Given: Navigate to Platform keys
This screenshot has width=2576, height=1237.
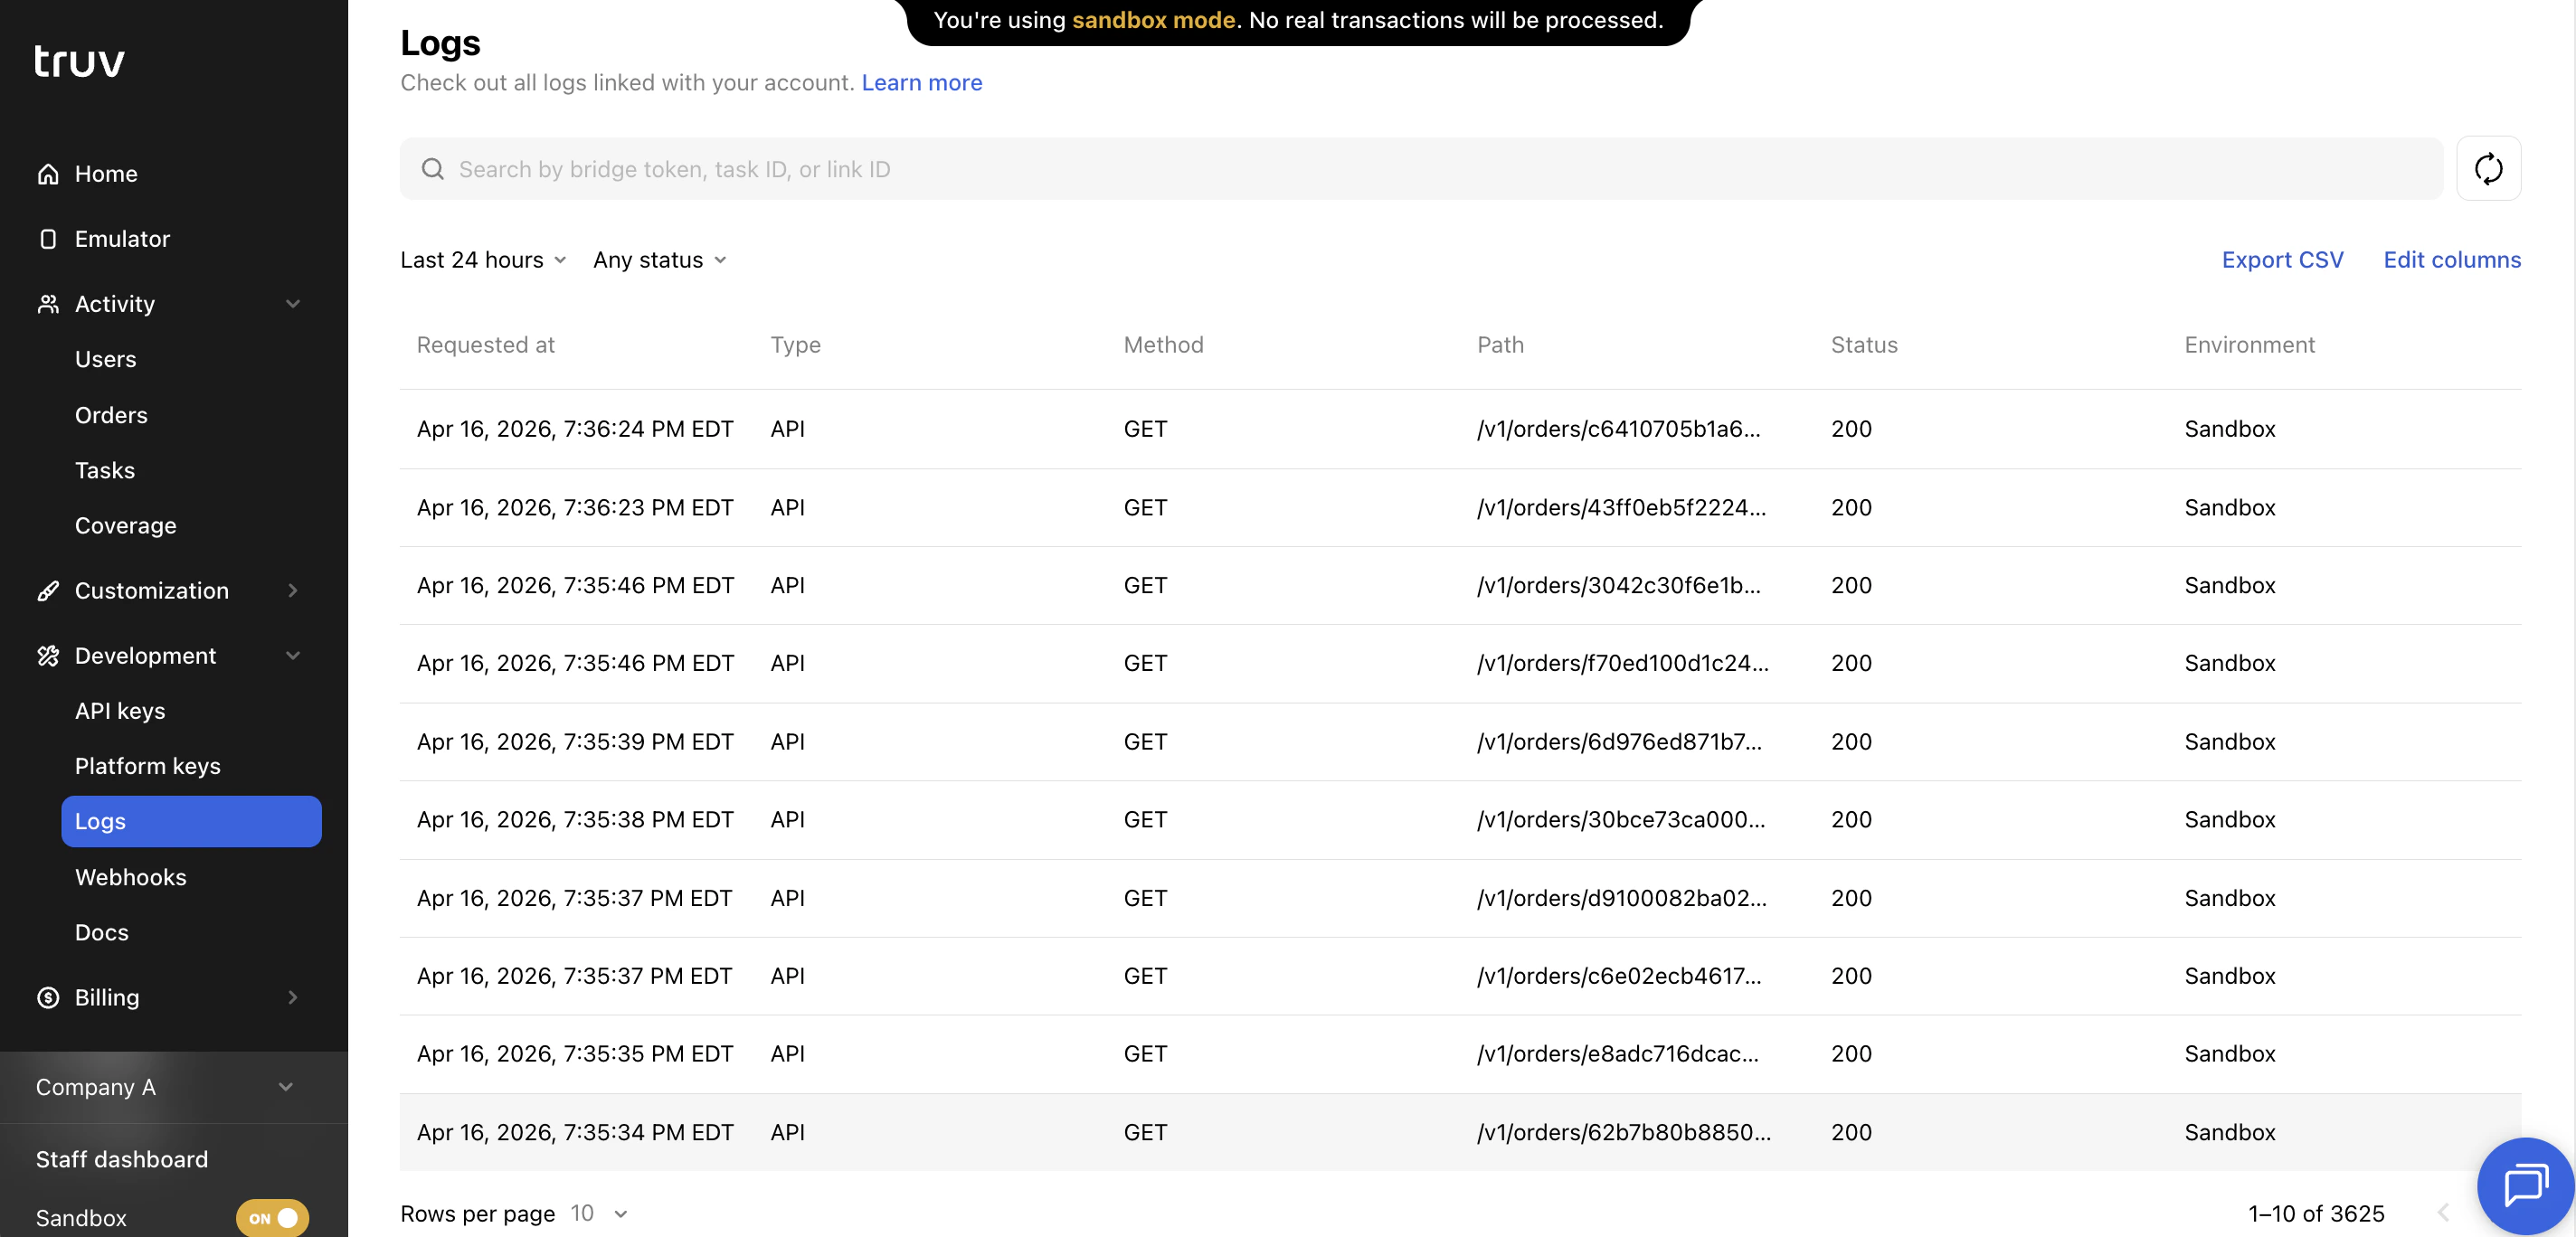Looking at the screenshot, I should [x=147, y=766].
